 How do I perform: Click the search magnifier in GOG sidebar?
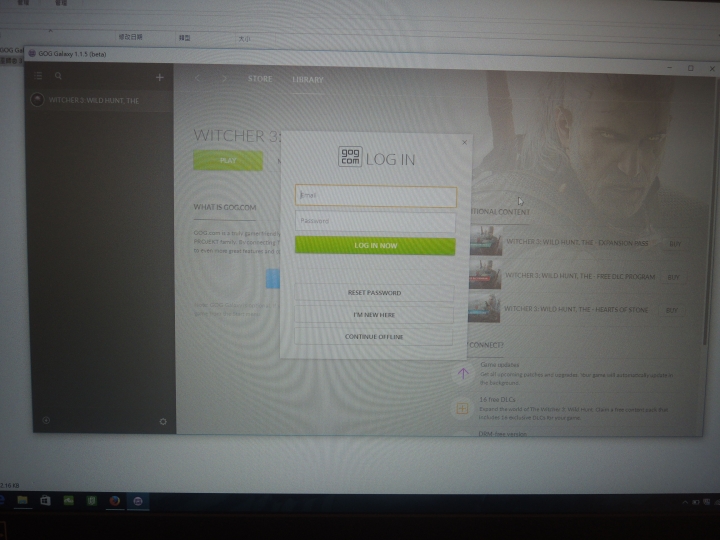click(x=58, y=76)
